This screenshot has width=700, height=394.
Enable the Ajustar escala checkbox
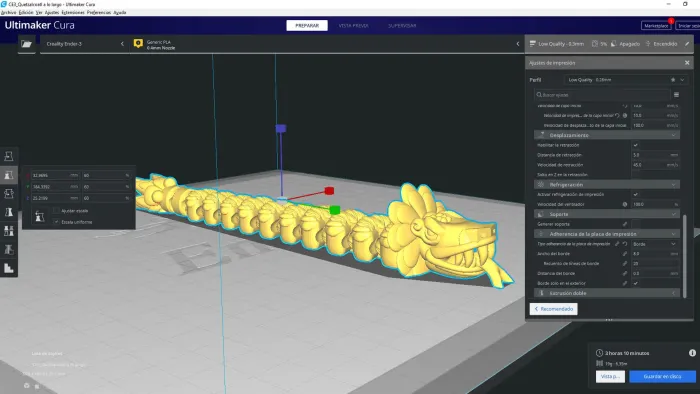tap(56, 210)
